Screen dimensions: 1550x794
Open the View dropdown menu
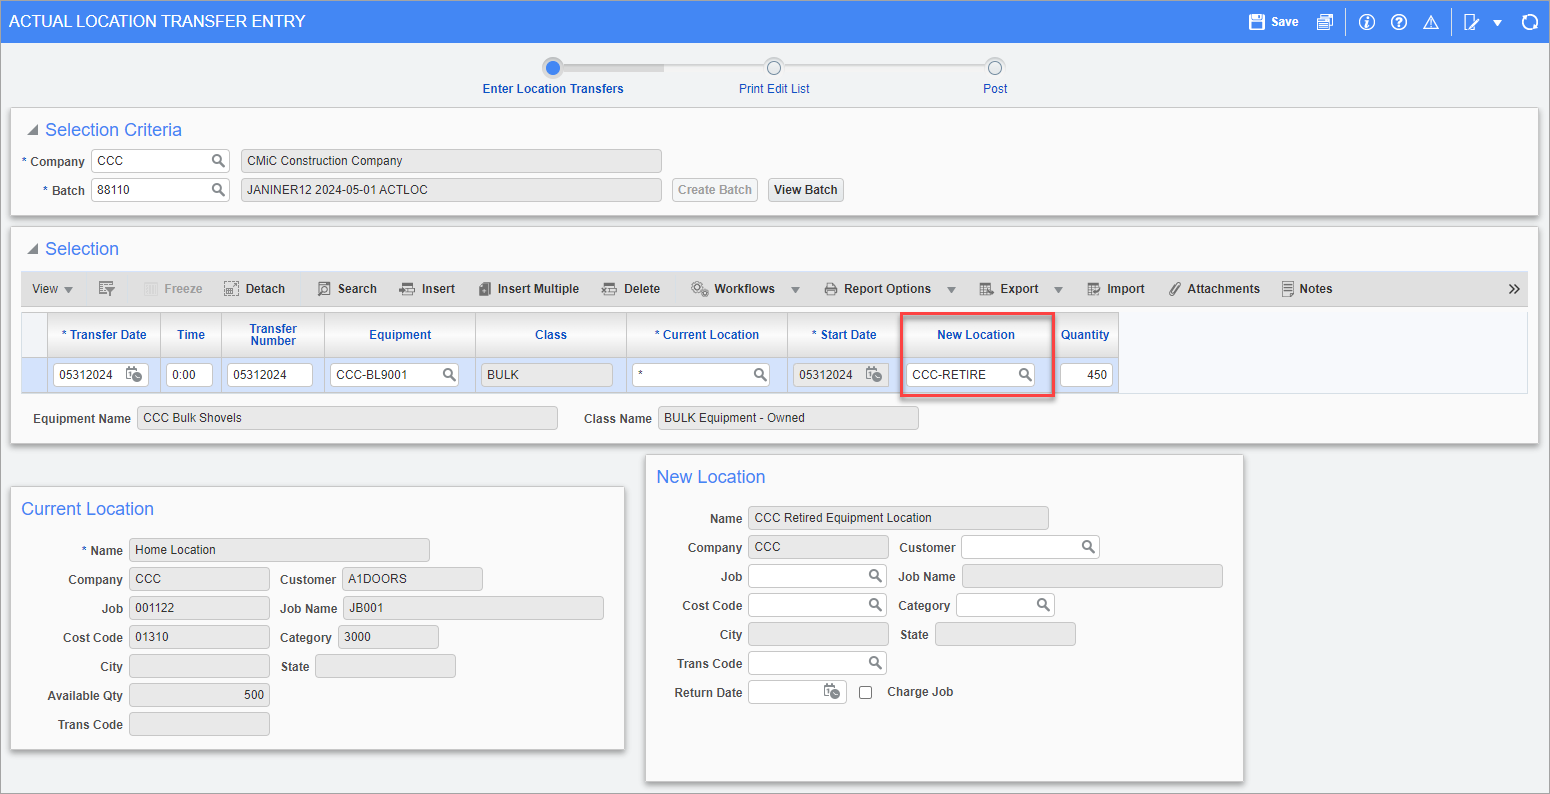52,289
